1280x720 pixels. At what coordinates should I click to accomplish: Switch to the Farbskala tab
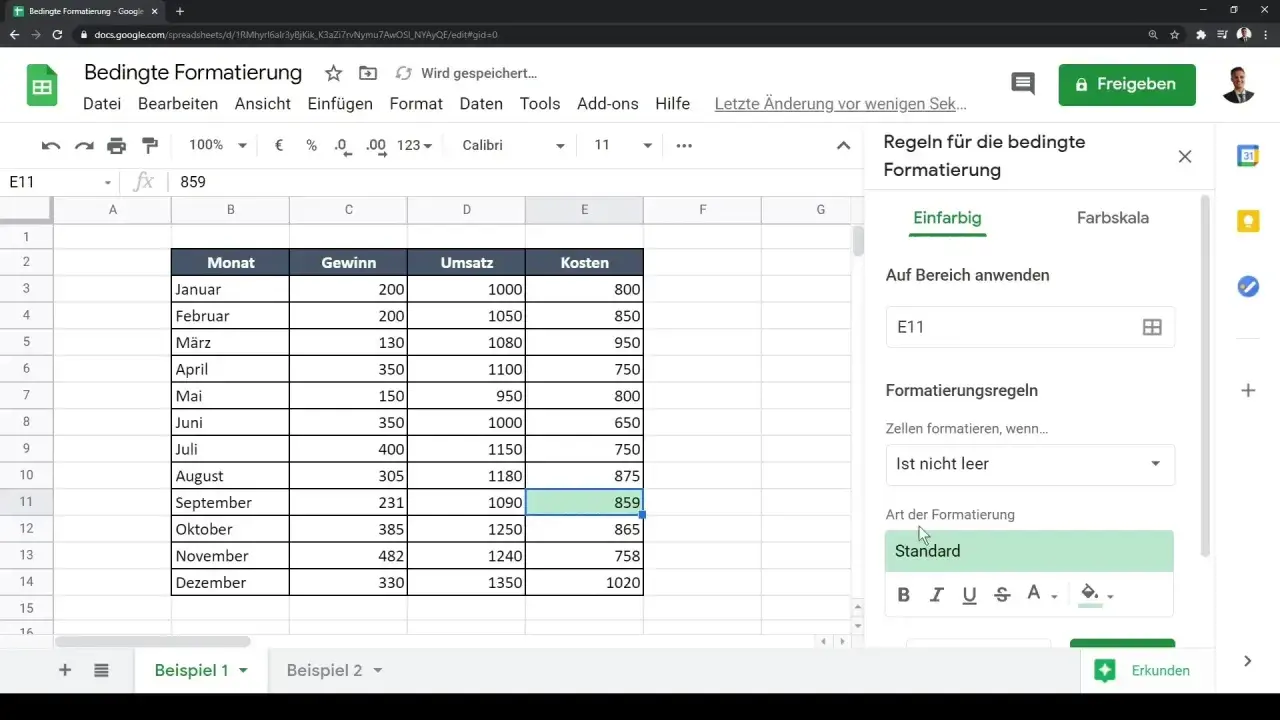tap(1113, 217)
